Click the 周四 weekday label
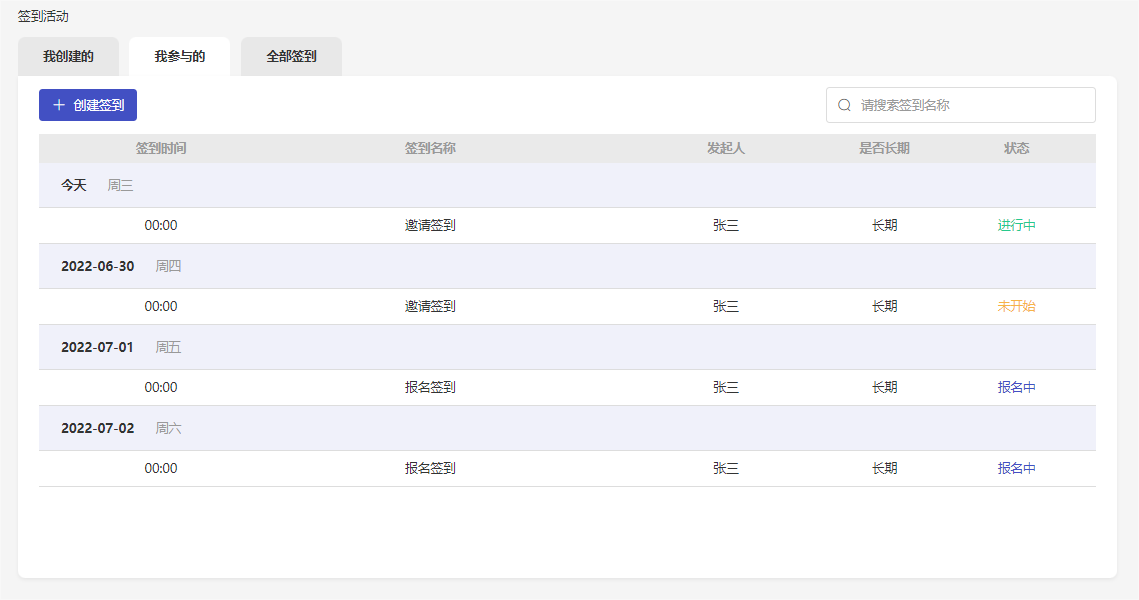 (169, 267)
